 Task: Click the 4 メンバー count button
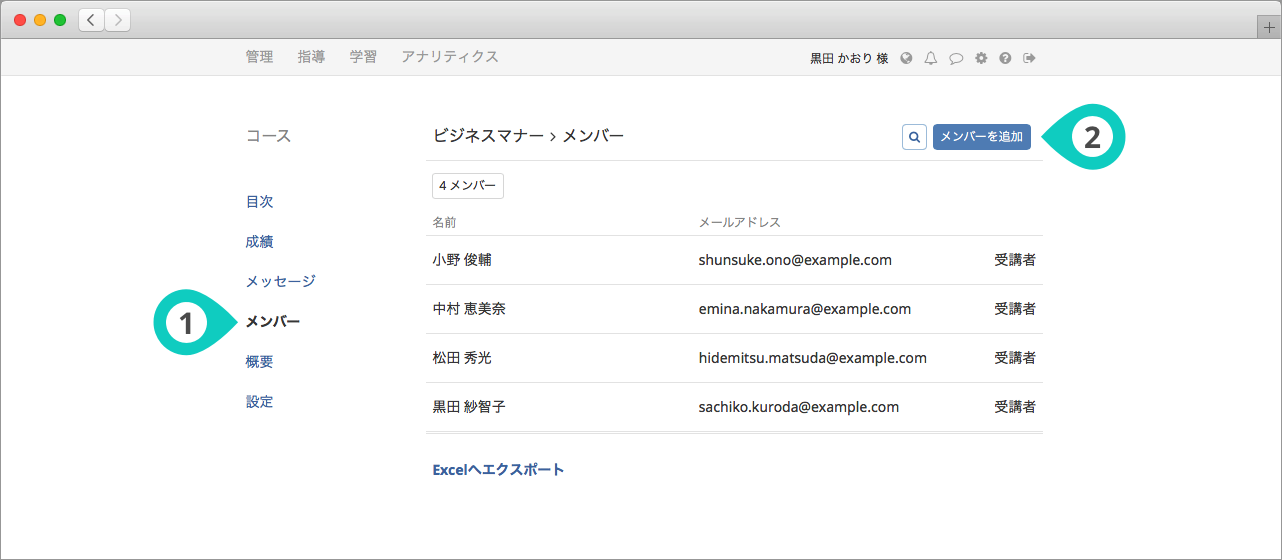[467, 186]
